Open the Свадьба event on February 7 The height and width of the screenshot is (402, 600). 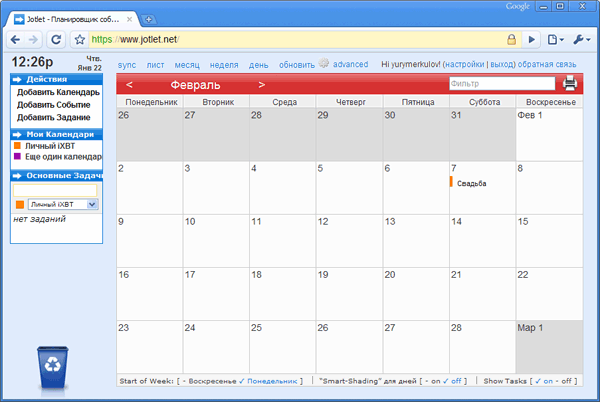[471, 183]
